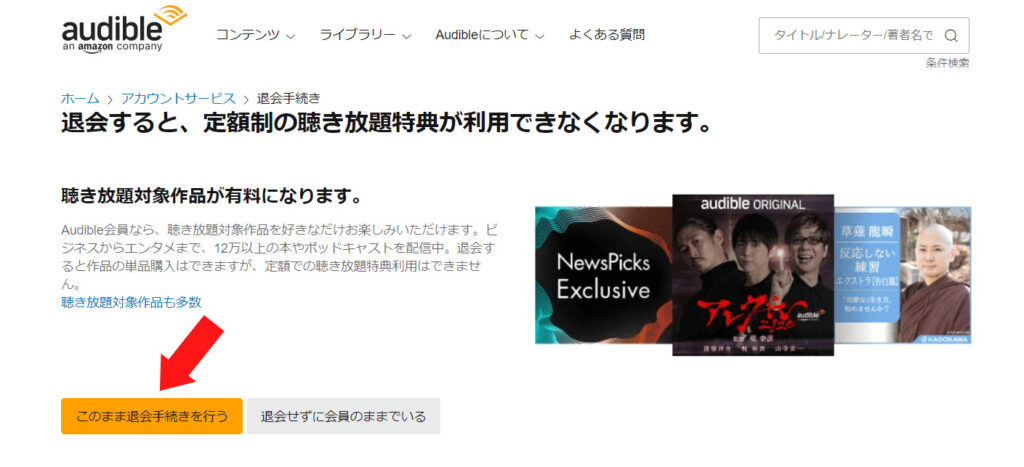Image resolution: width=1024 pixels, height=467 pixels.
Task: Expand the Audibleについて dropdown chevron
Action: (x=539, y=37)
